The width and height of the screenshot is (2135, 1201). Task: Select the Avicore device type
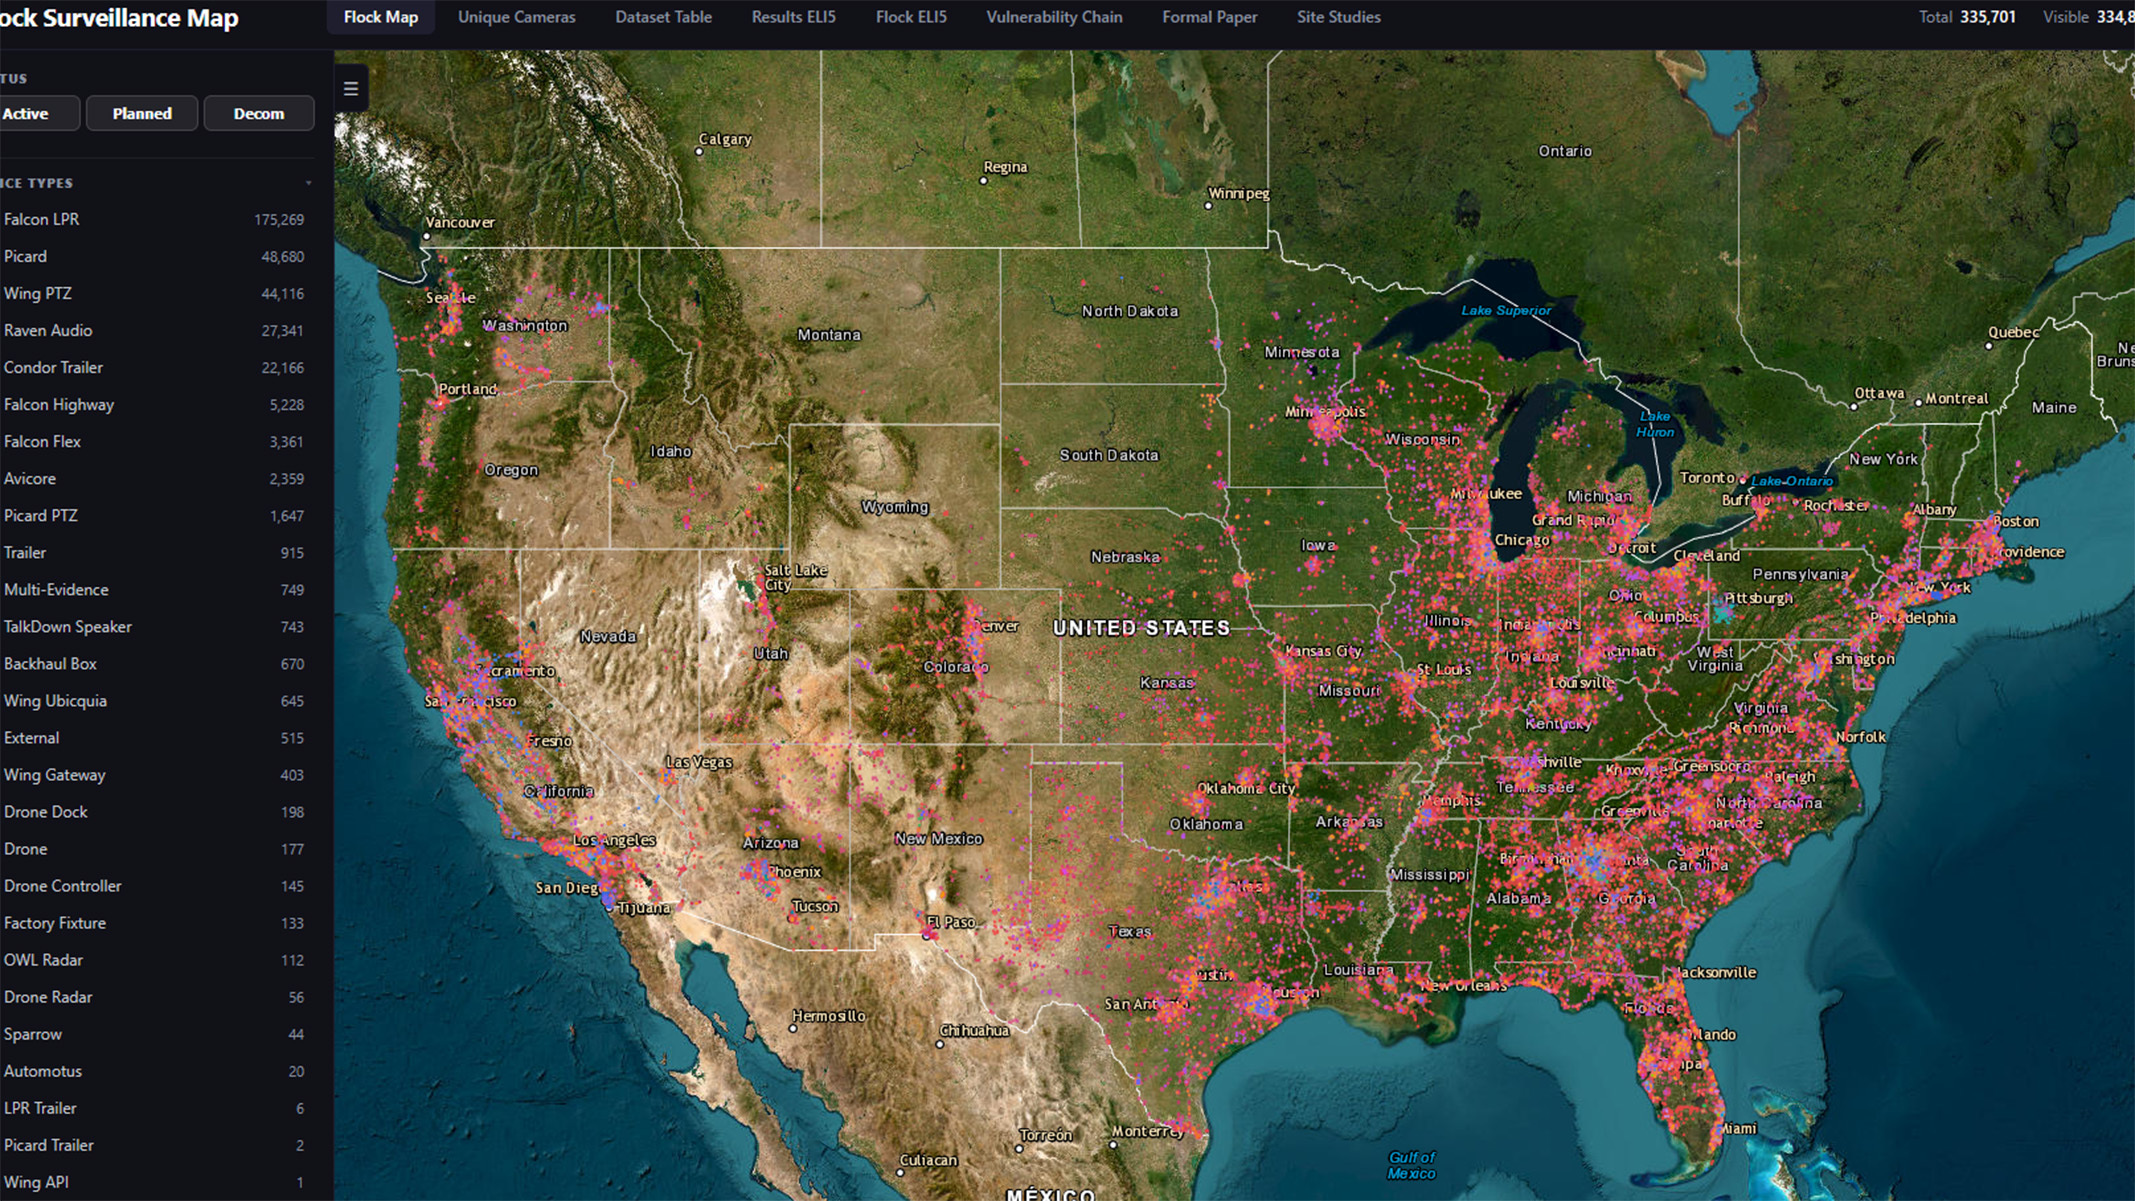[x=155, y=478]
